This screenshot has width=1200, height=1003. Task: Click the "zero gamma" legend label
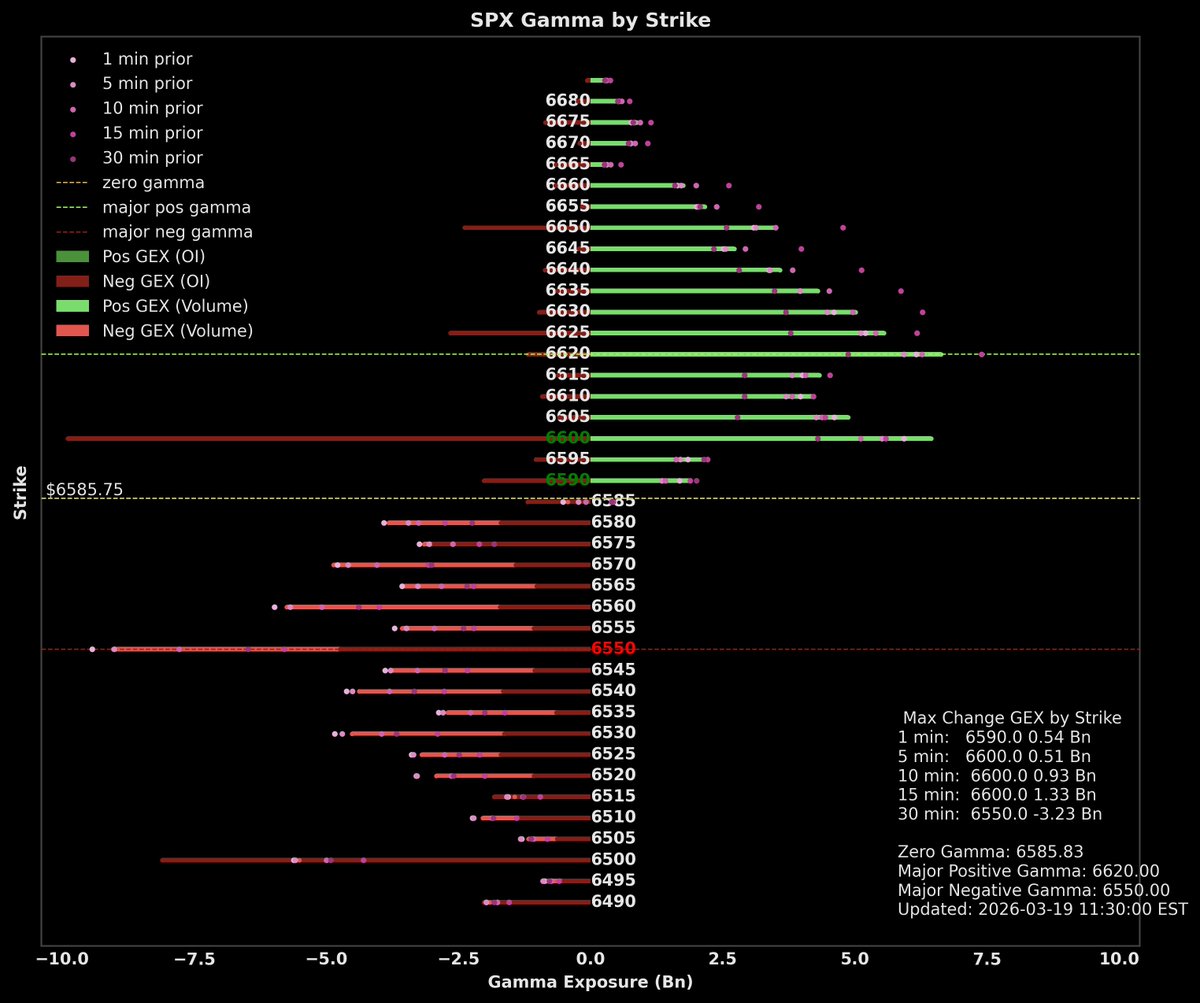153,183
